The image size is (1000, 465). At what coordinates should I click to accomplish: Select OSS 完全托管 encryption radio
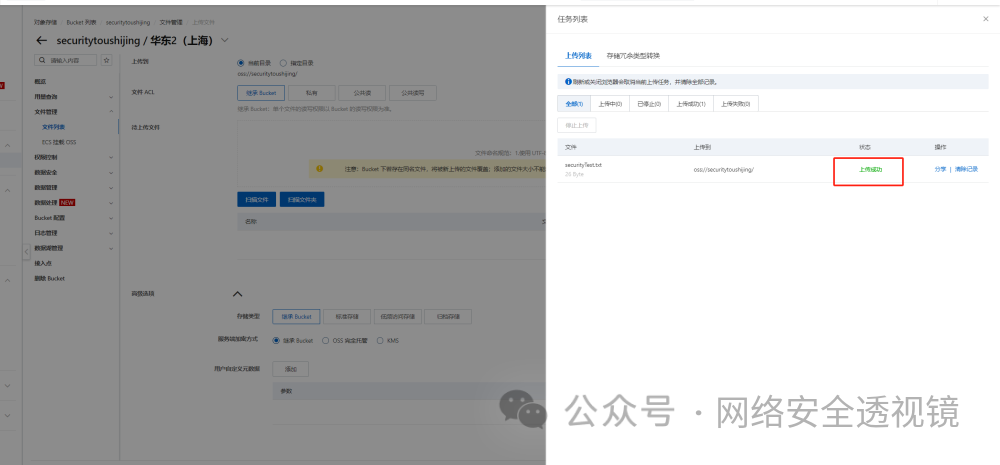(x=326, y=341)
